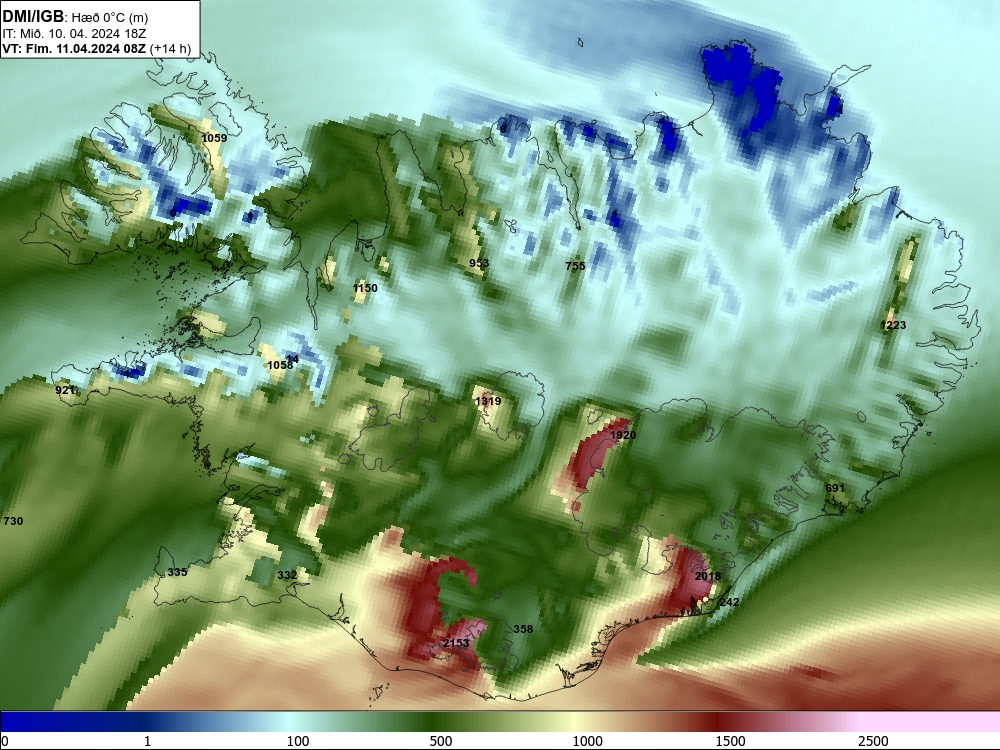Viewport: 1000px width, 750px height.
Task: Click the legend tick label 500
Action: pos(441,741)
